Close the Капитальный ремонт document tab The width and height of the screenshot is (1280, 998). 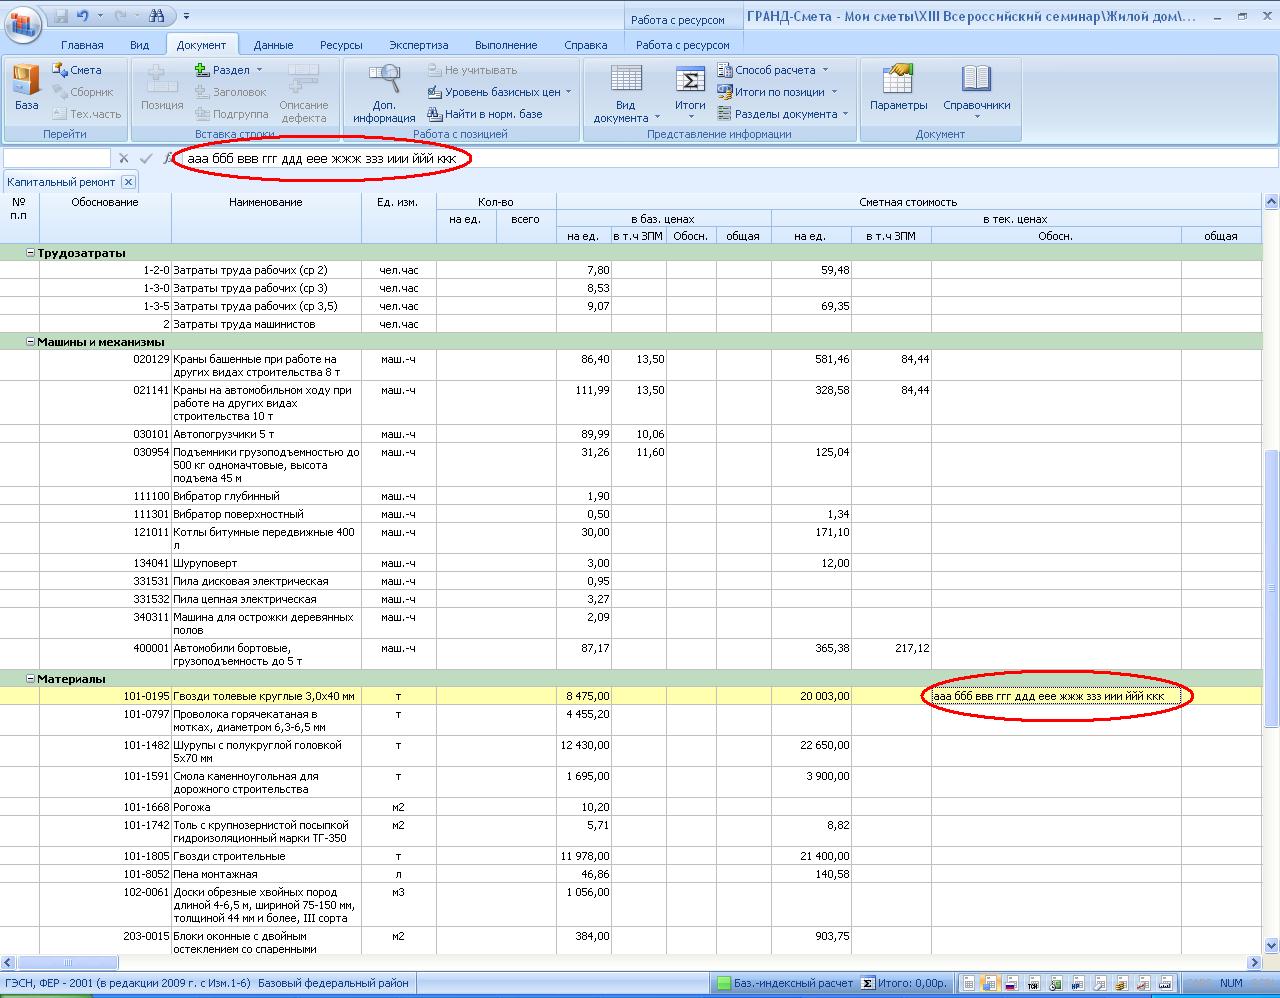click(x=128, y=182)
